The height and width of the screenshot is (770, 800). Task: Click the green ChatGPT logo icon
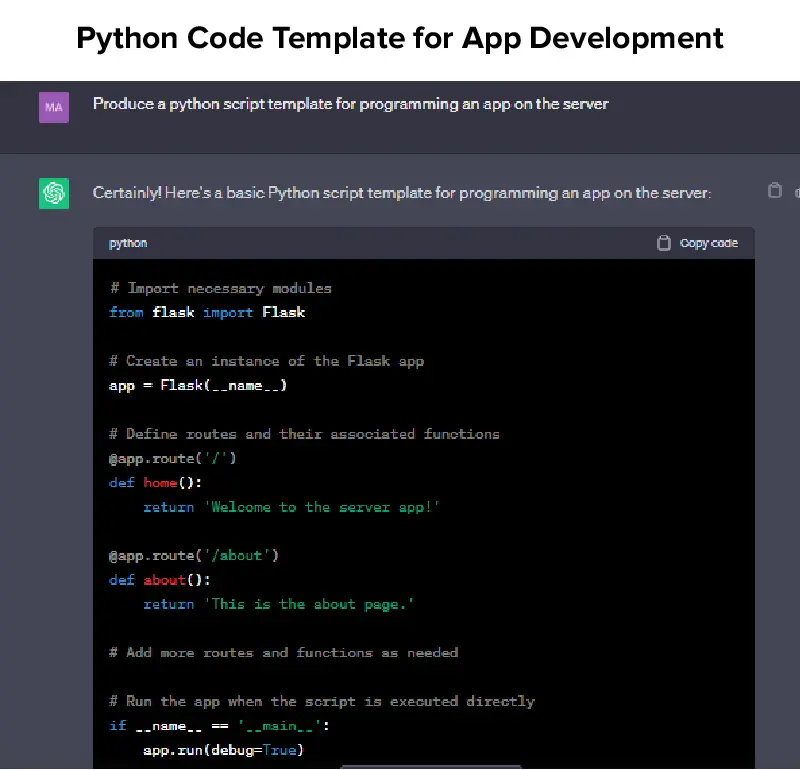tap(54, 193)
